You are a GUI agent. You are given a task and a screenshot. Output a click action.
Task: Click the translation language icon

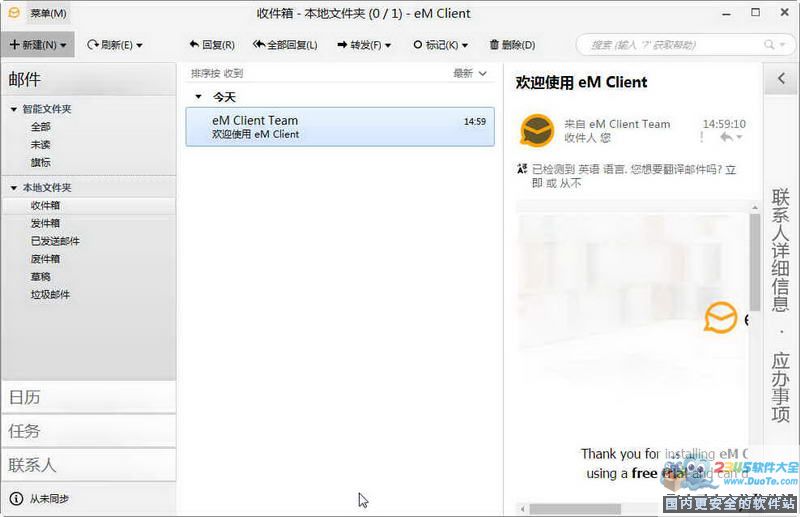pyautogui.click(x=521, y=169)
